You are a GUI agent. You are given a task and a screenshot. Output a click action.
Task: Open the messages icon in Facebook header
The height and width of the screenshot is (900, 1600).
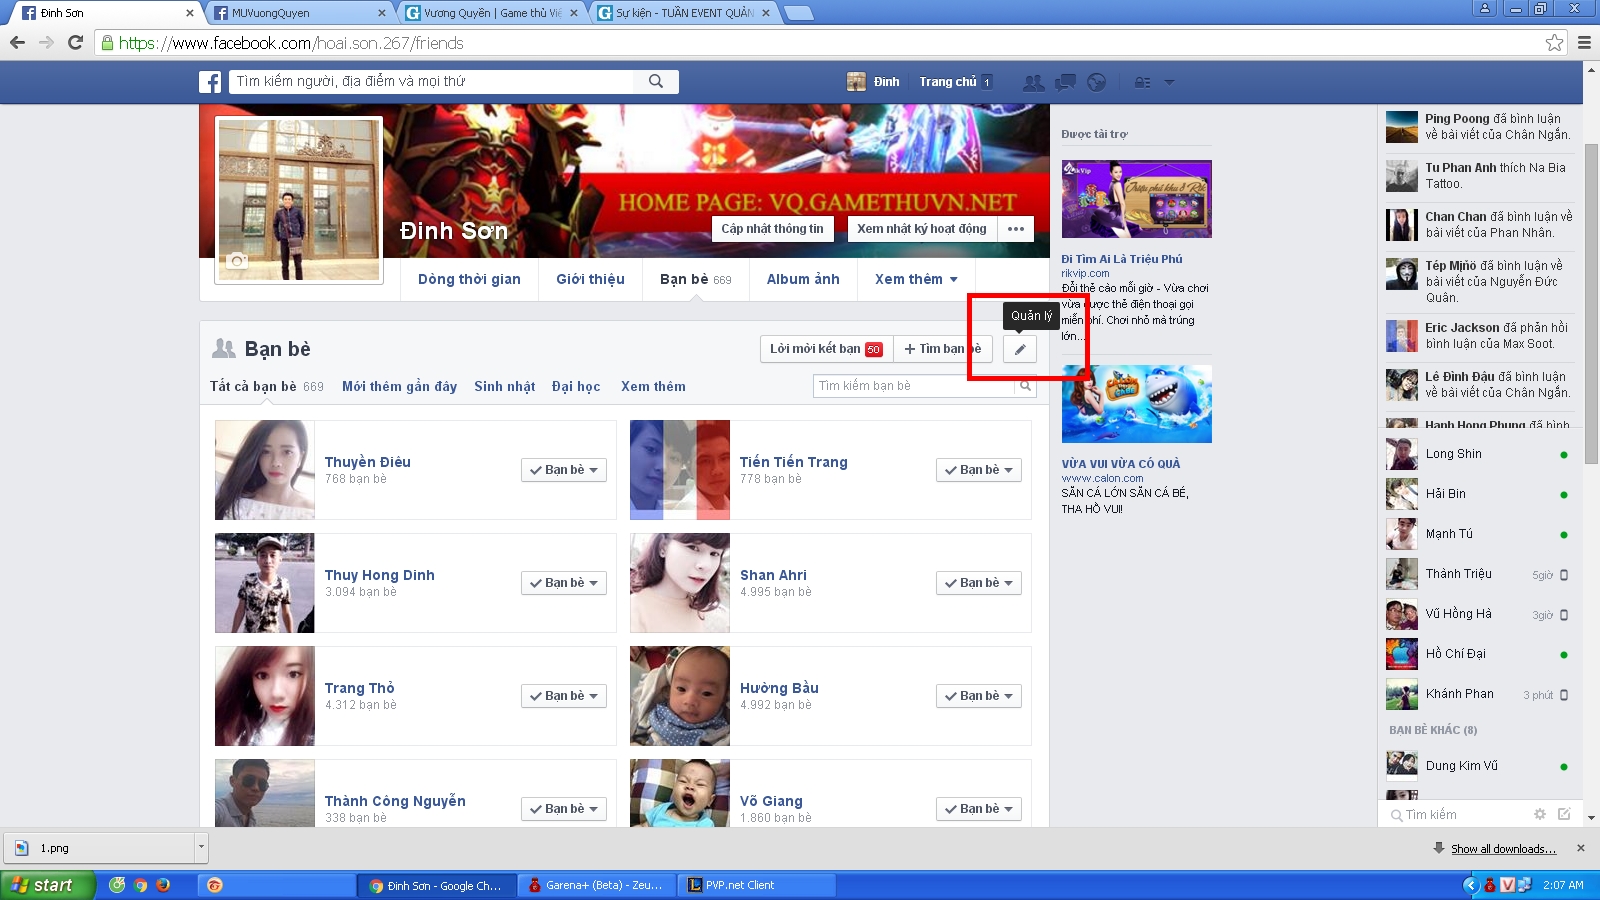pos(1065,82)
